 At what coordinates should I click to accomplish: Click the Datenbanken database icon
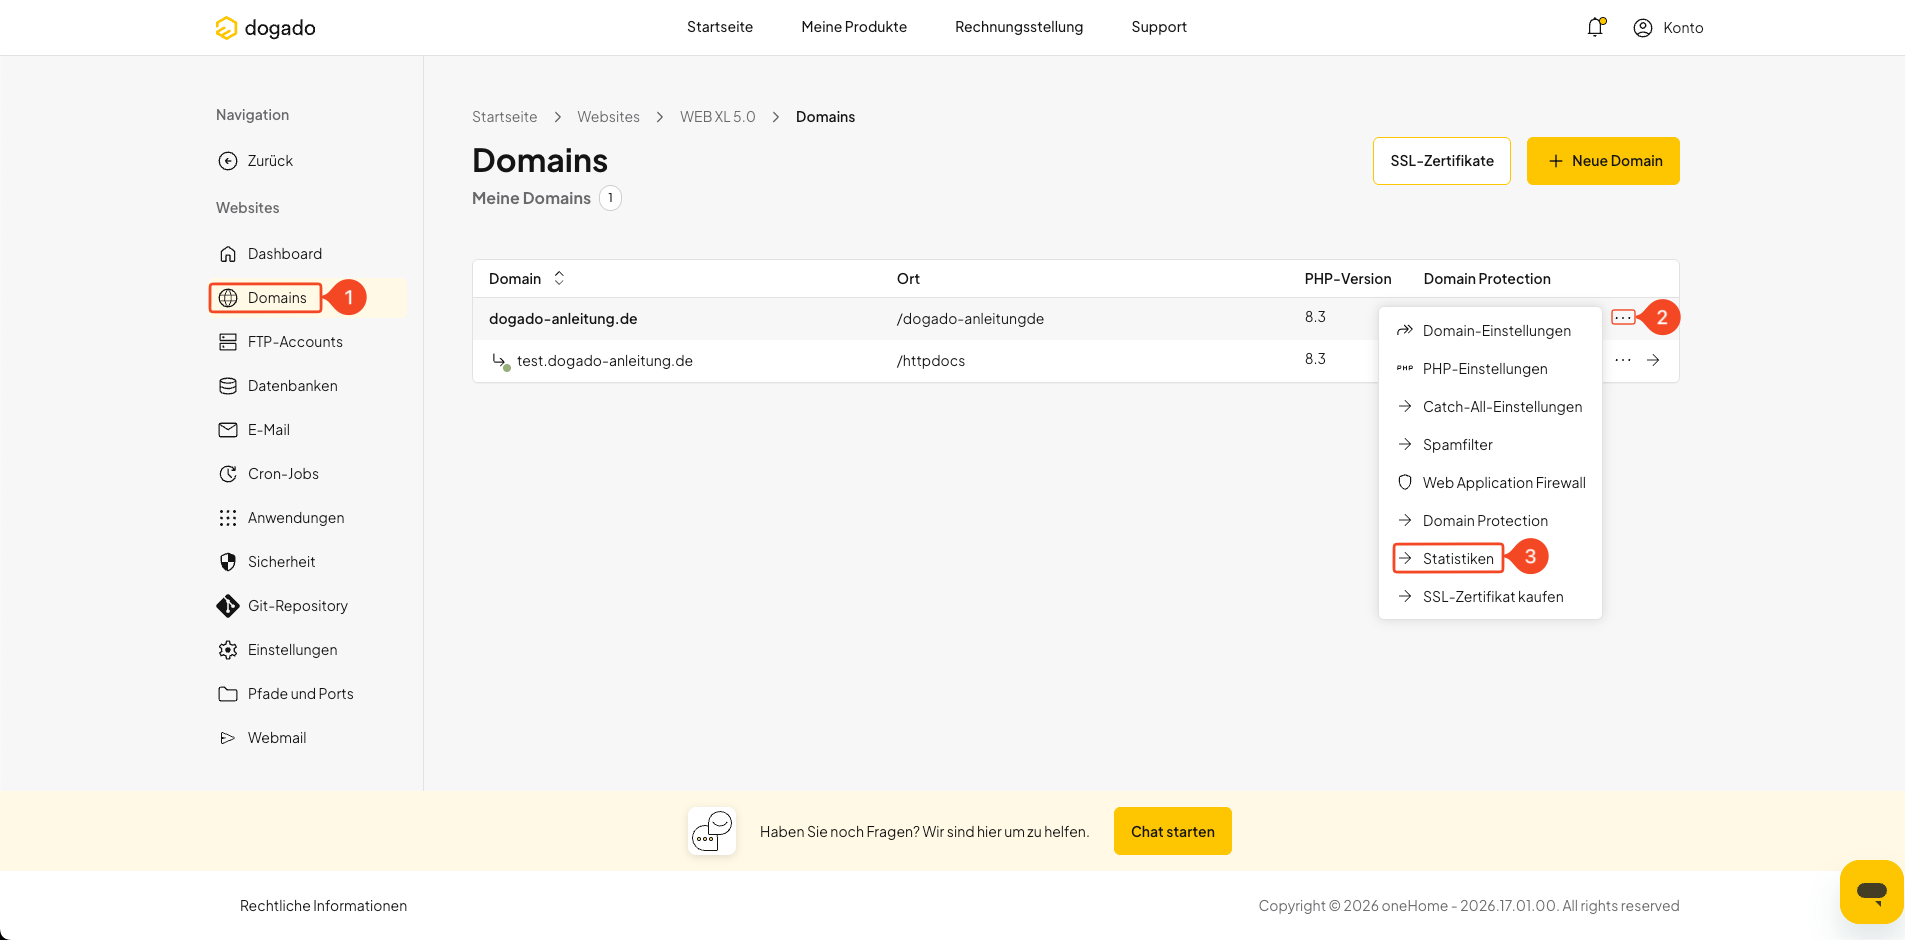228,386
